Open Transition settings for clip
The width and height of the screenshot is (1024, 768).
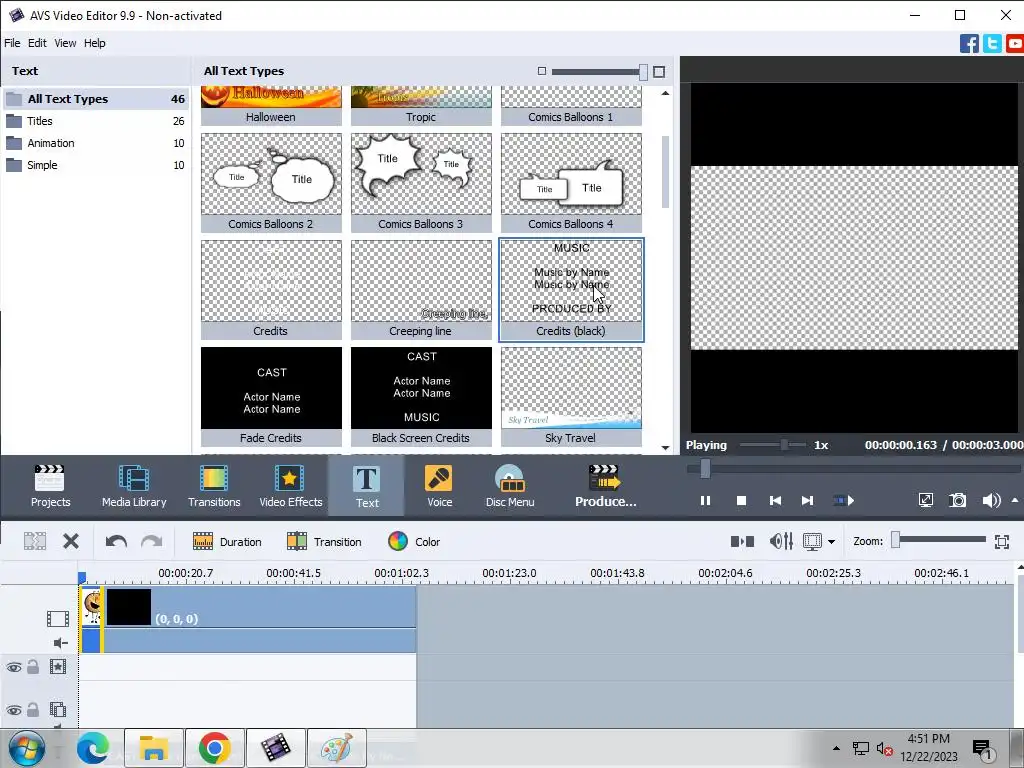click(324, 541)
